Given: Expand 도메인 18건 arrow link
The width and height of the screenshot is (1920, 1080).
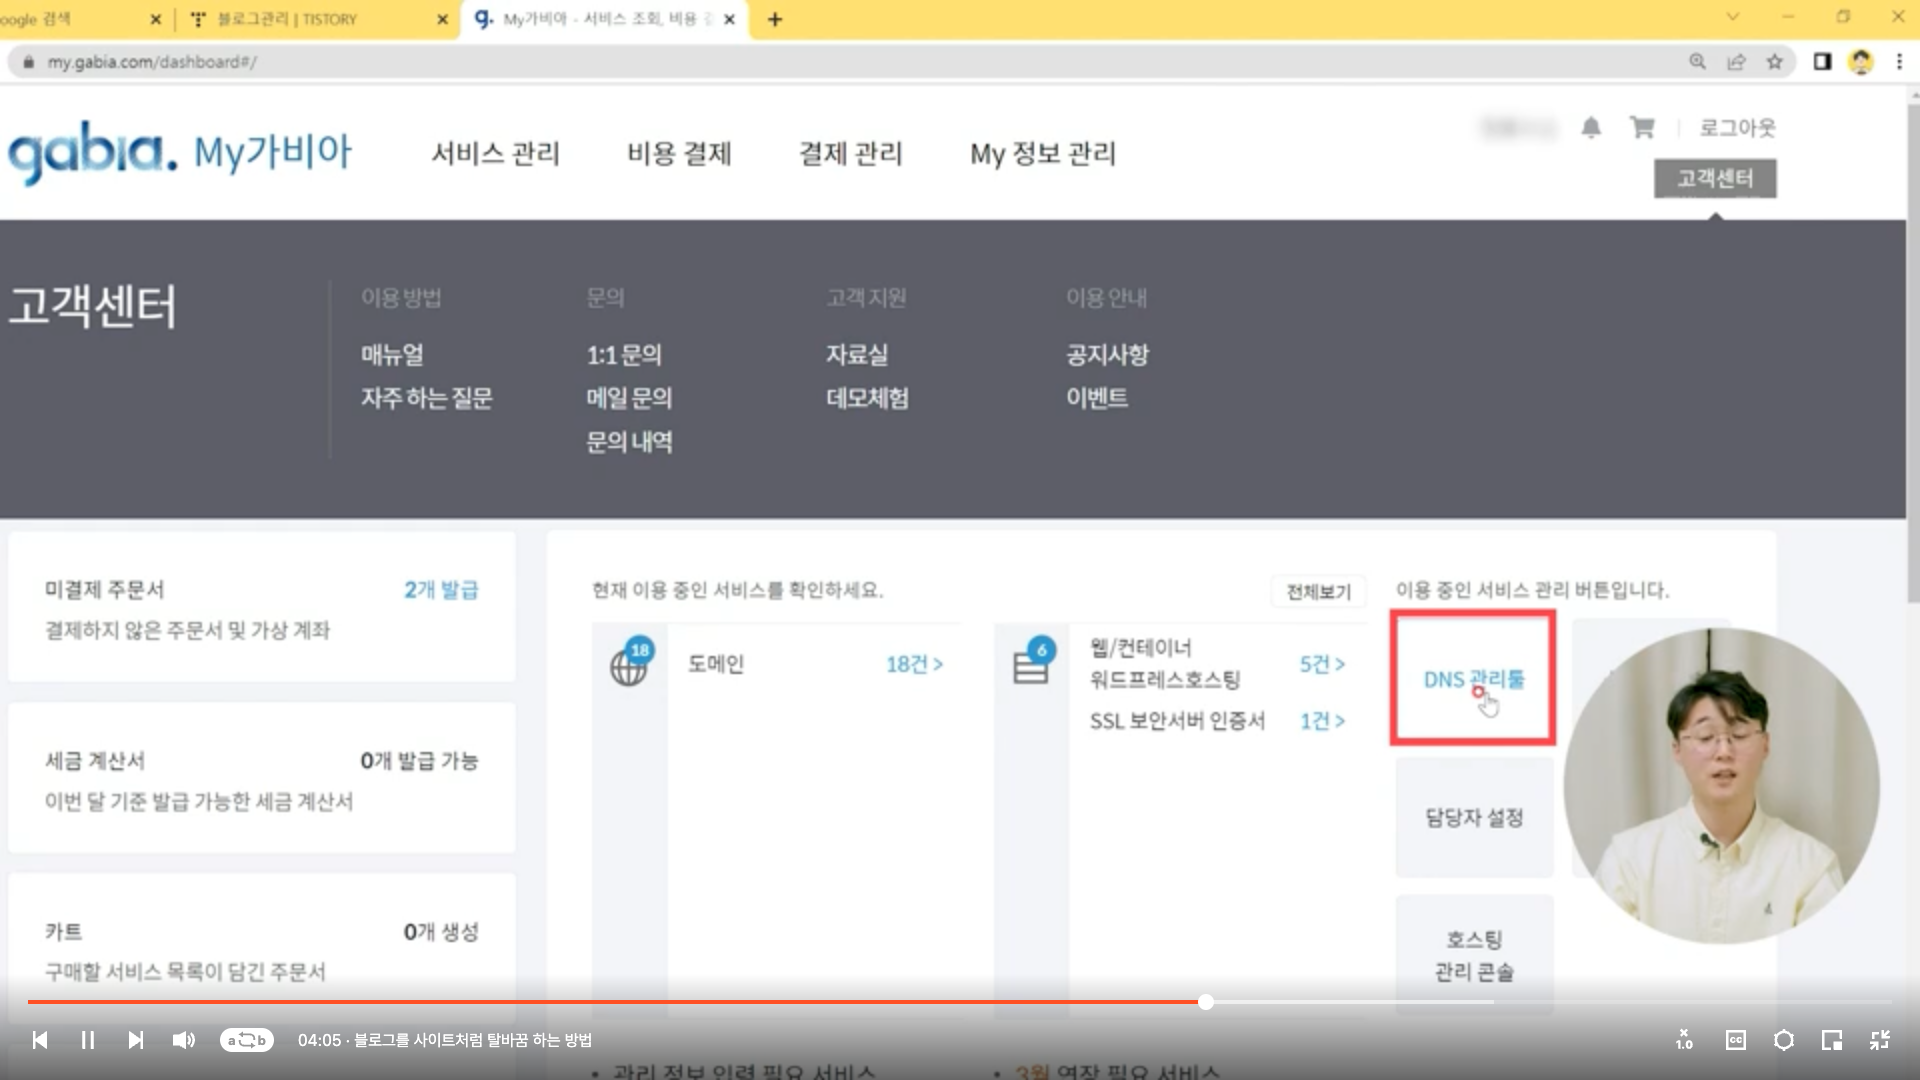Looking at the screenshot, I should click(x=914, y=664).
